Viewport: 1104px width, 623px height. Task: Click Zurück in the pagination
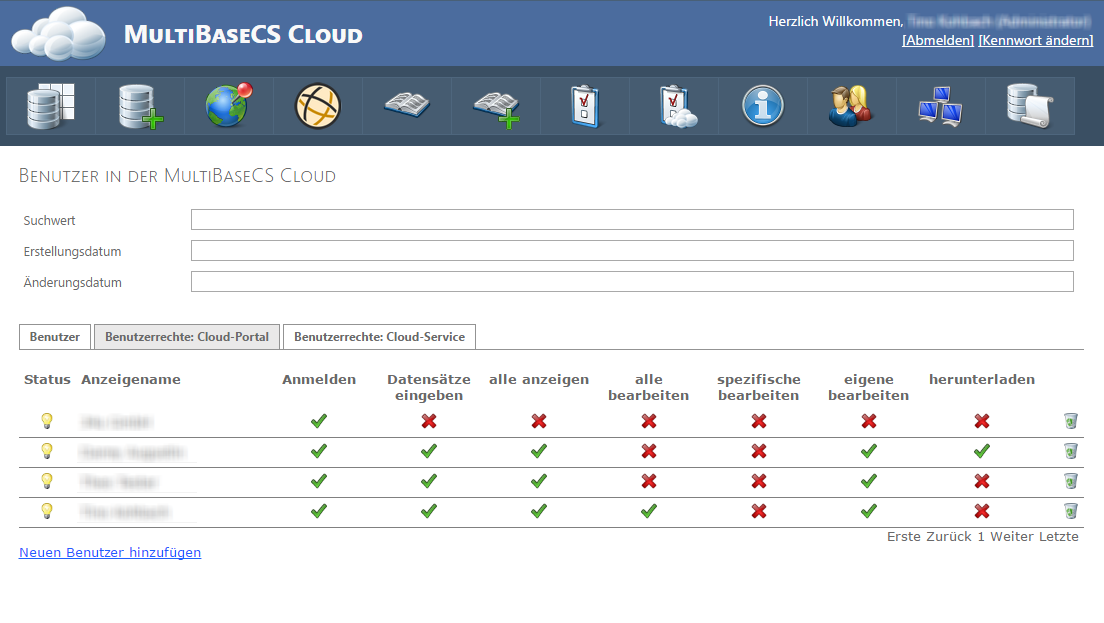click(949, 536)
